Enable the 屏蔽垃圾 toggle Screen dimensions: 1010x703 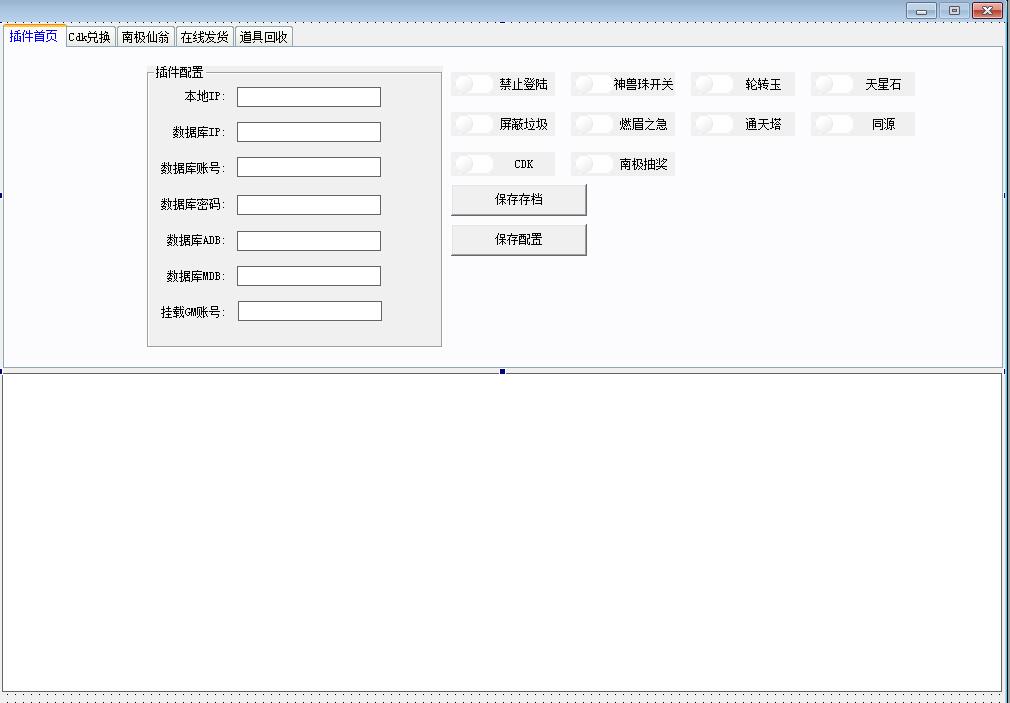click(x=474, y=124)
